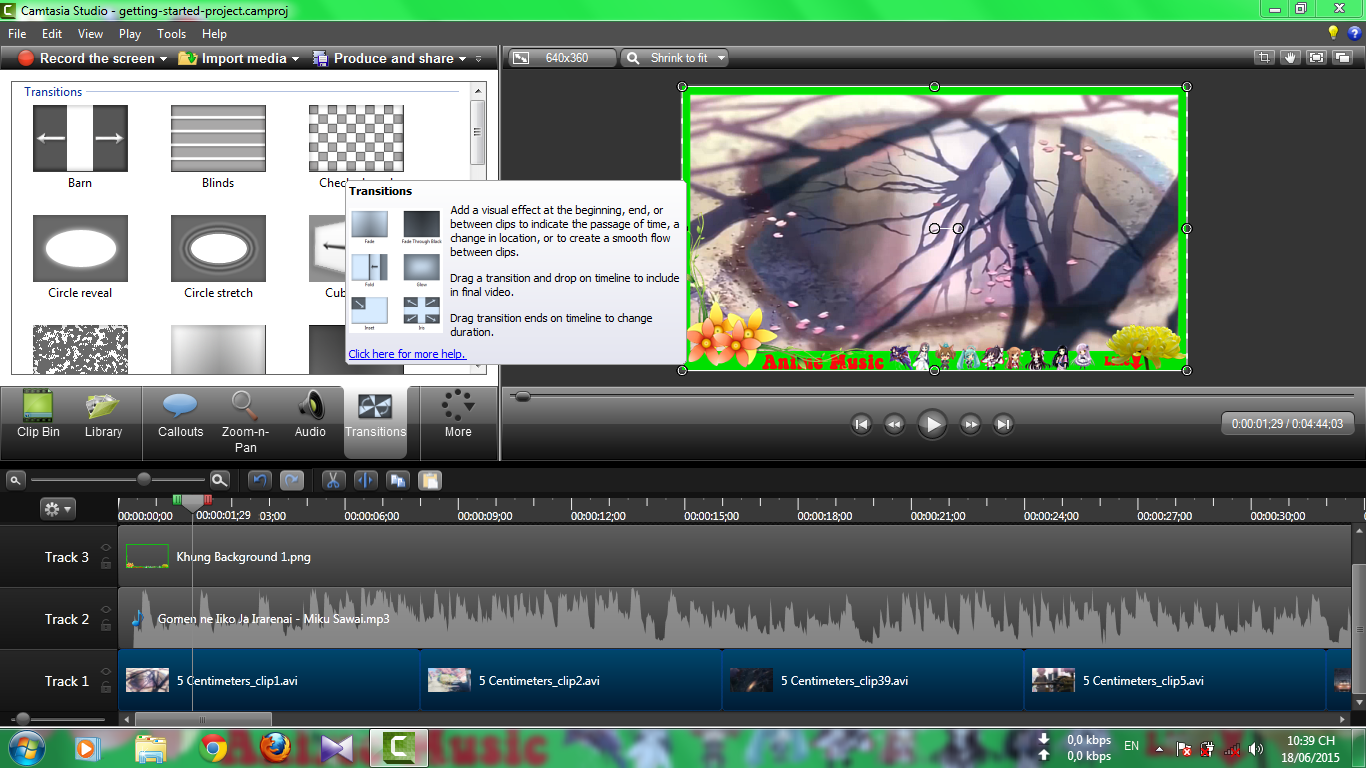Click the timeline zoom in magnifier
1366x768 pixels.
coord(219,480)
